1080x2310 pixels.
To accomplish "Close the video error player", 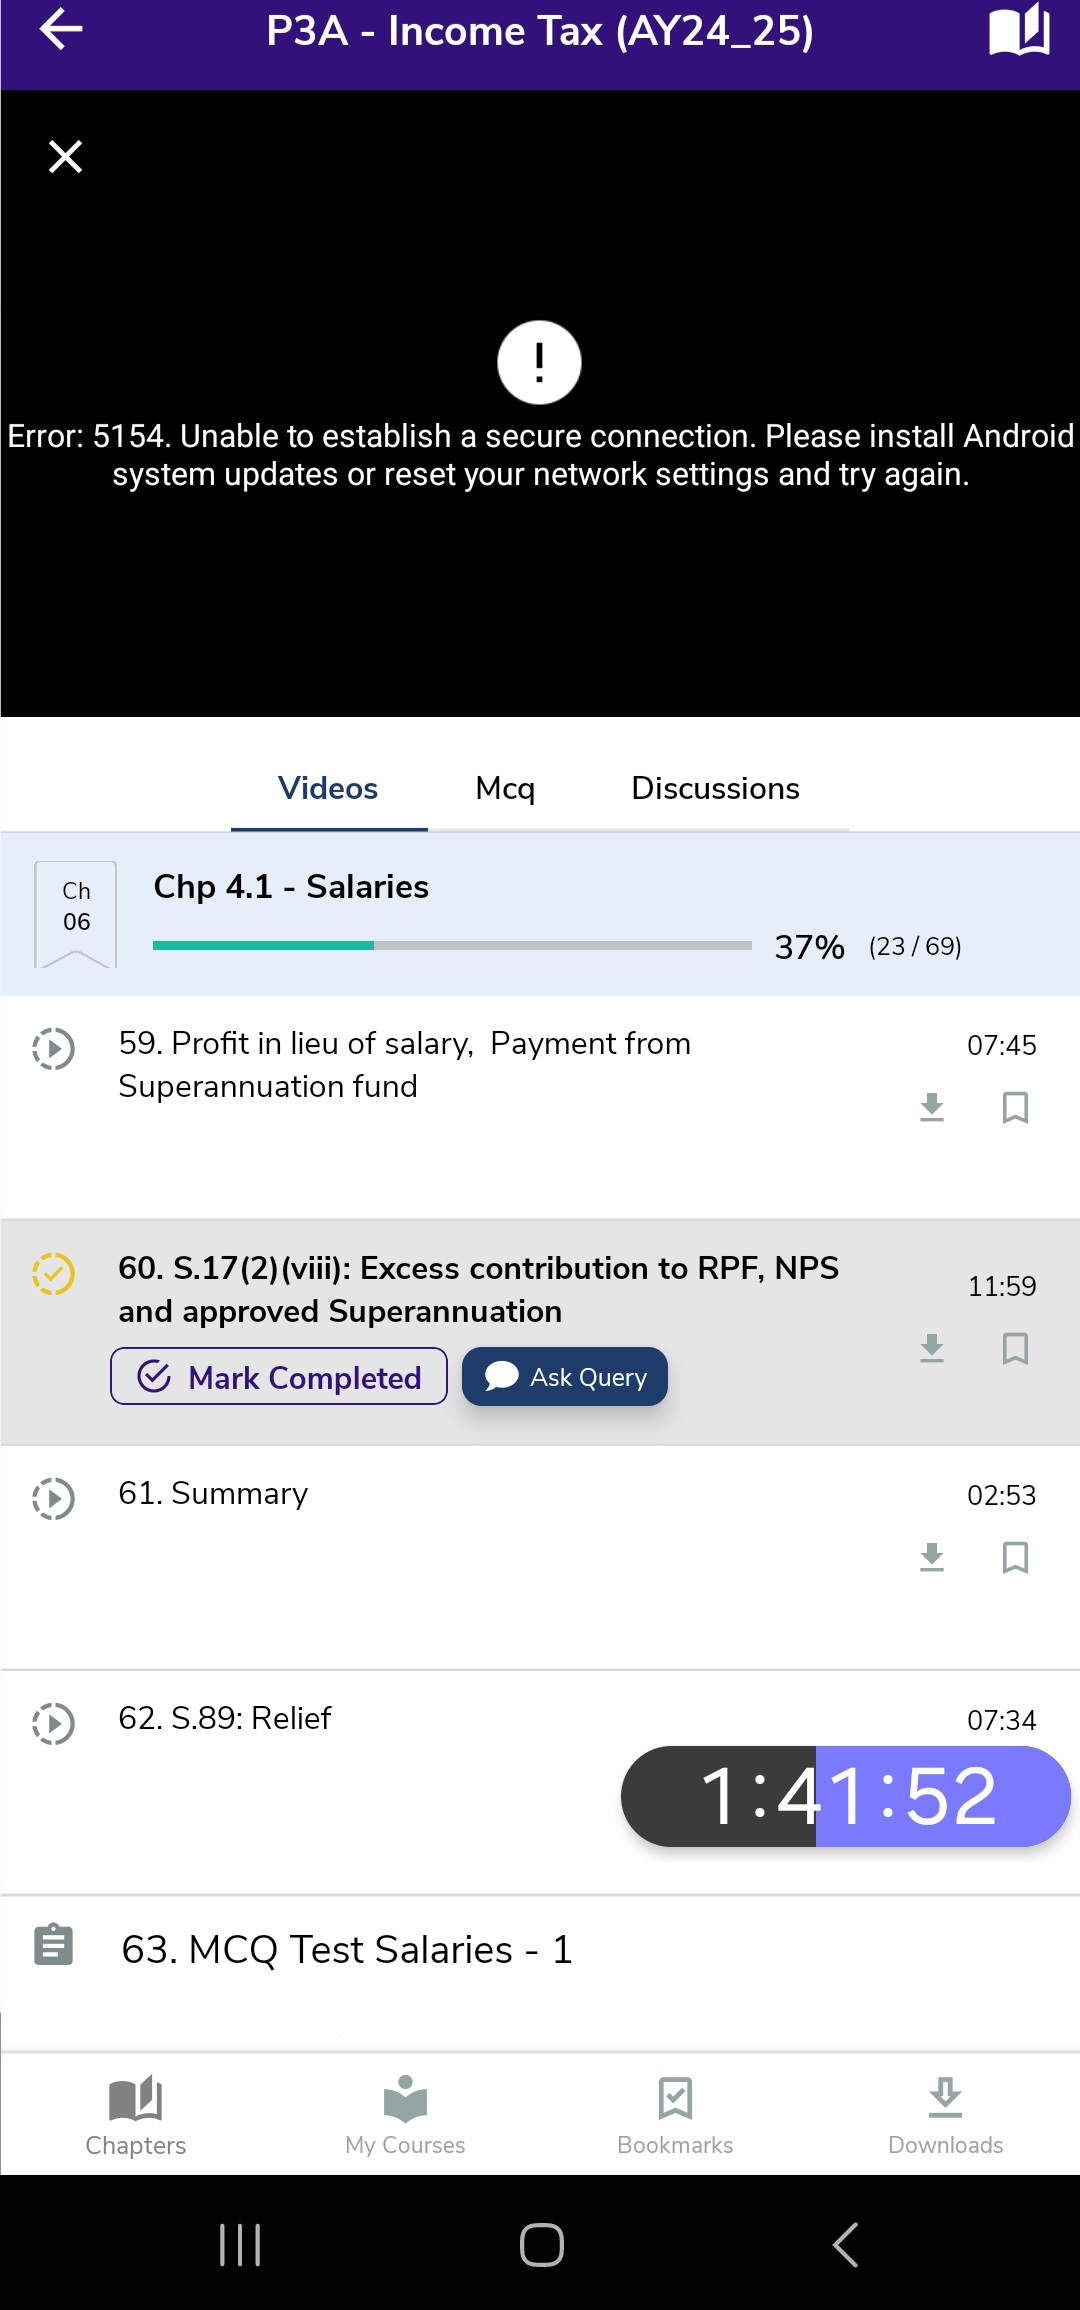I will coord(66,157).
